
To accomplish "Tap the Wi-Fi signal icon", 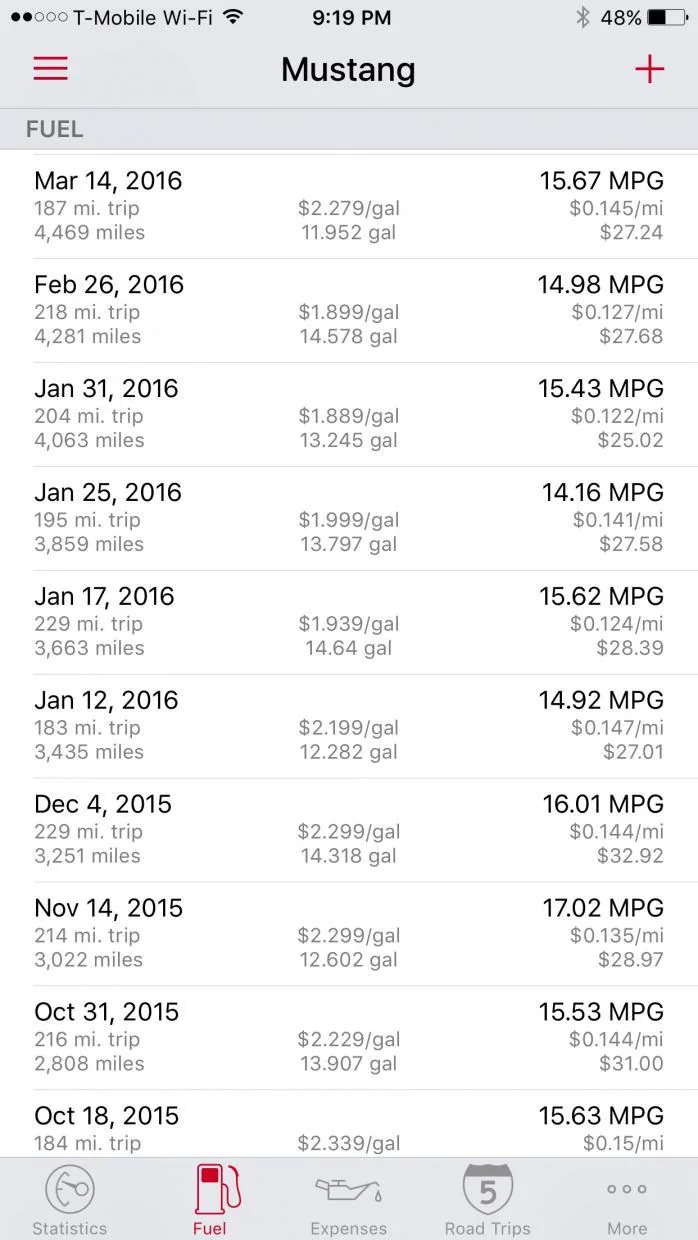I will [233, 17].
